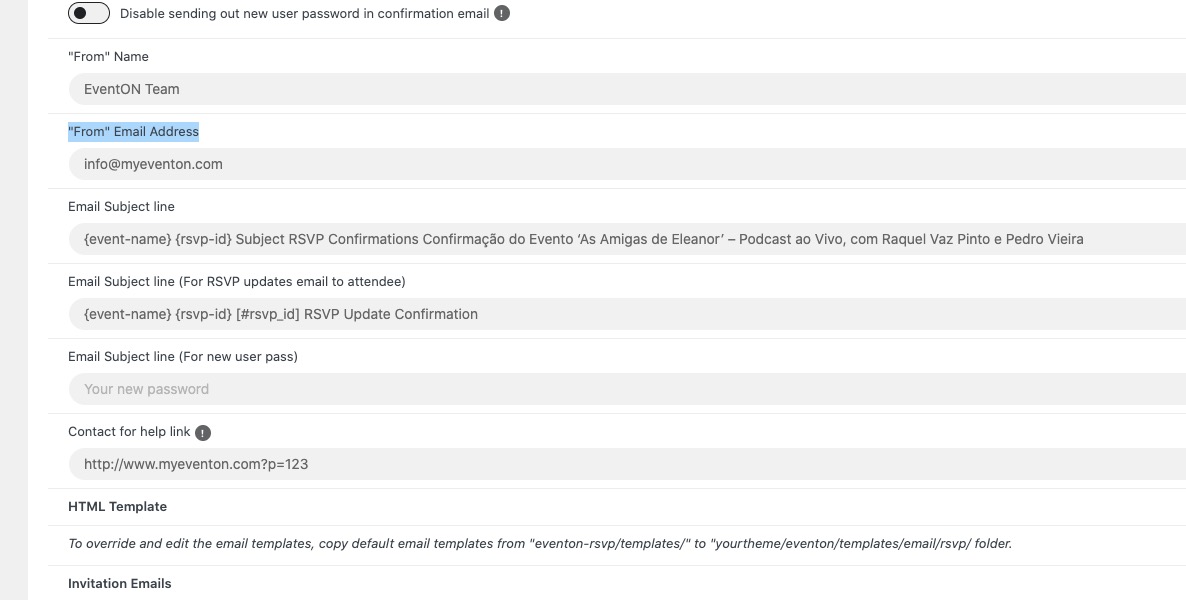Select the HTML Template section heading
This screenshot has width=1186, height=600.
click(117, 507)
